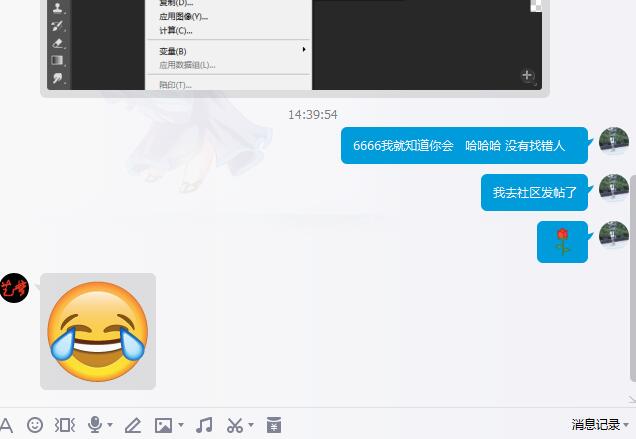Click the 变量(B) submenu entry in the screenshot

click(x=173, y=50)
